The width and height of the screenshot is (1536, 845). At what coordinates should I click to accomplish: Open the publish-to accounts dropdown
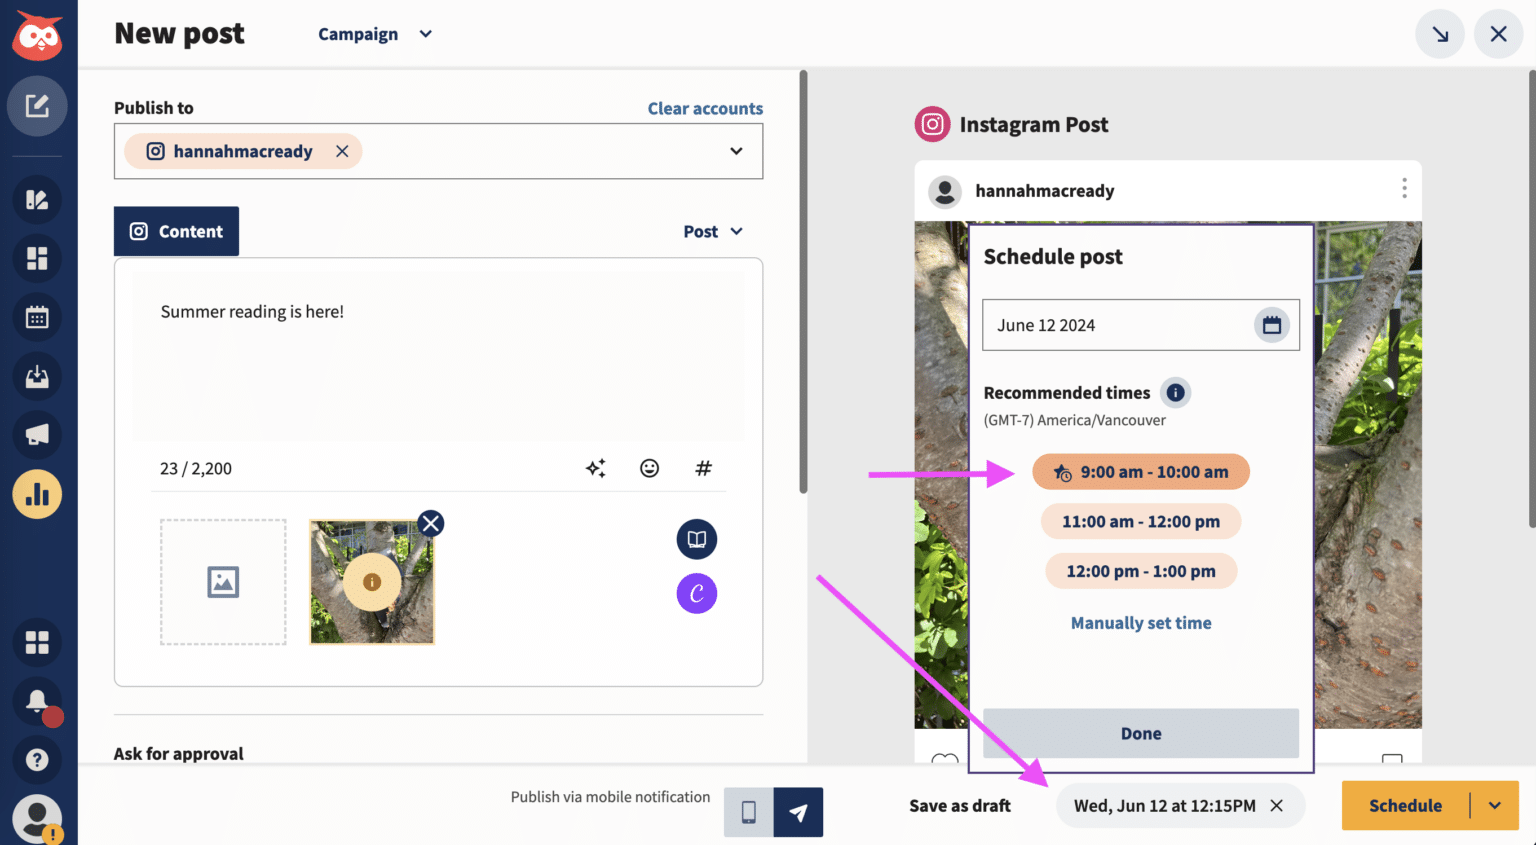736,151
